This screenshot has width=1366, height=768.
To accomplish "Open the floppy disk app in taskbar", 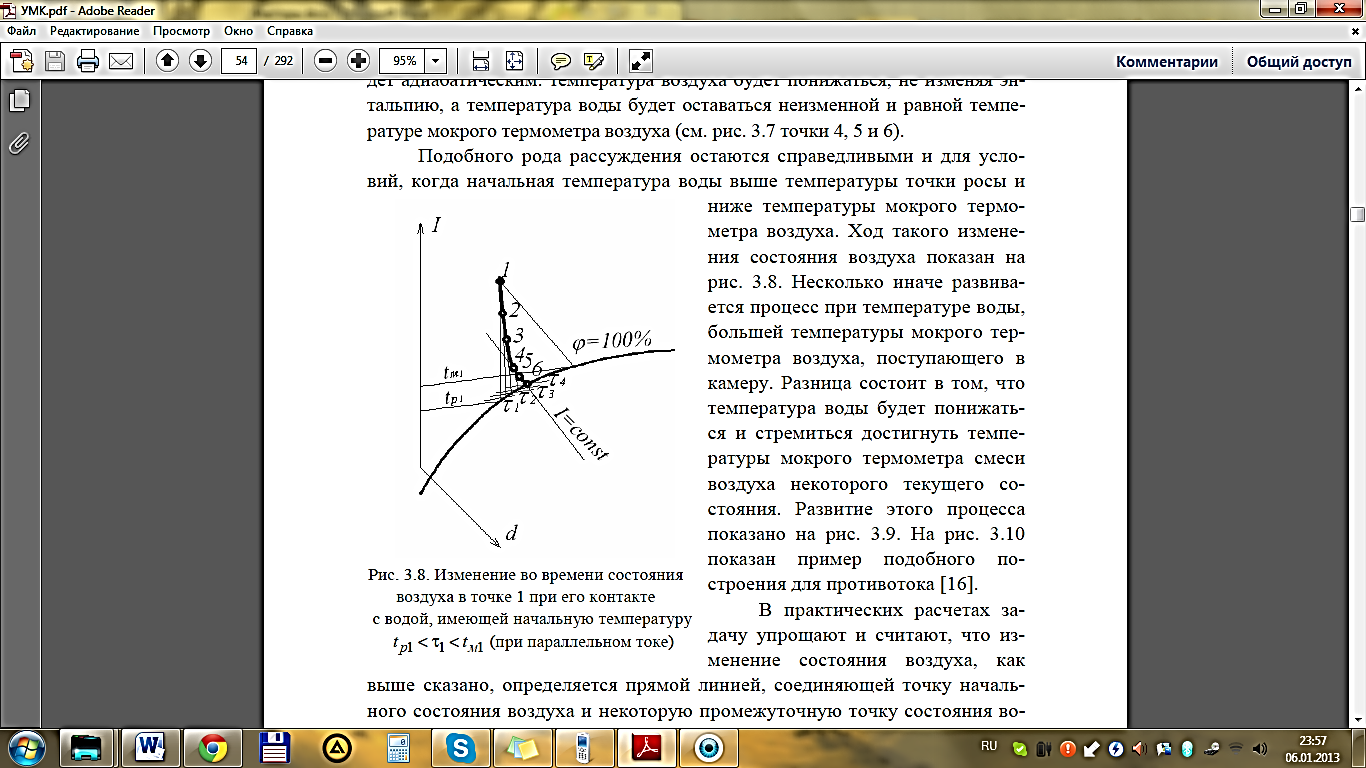I will (x=275, y=747).
